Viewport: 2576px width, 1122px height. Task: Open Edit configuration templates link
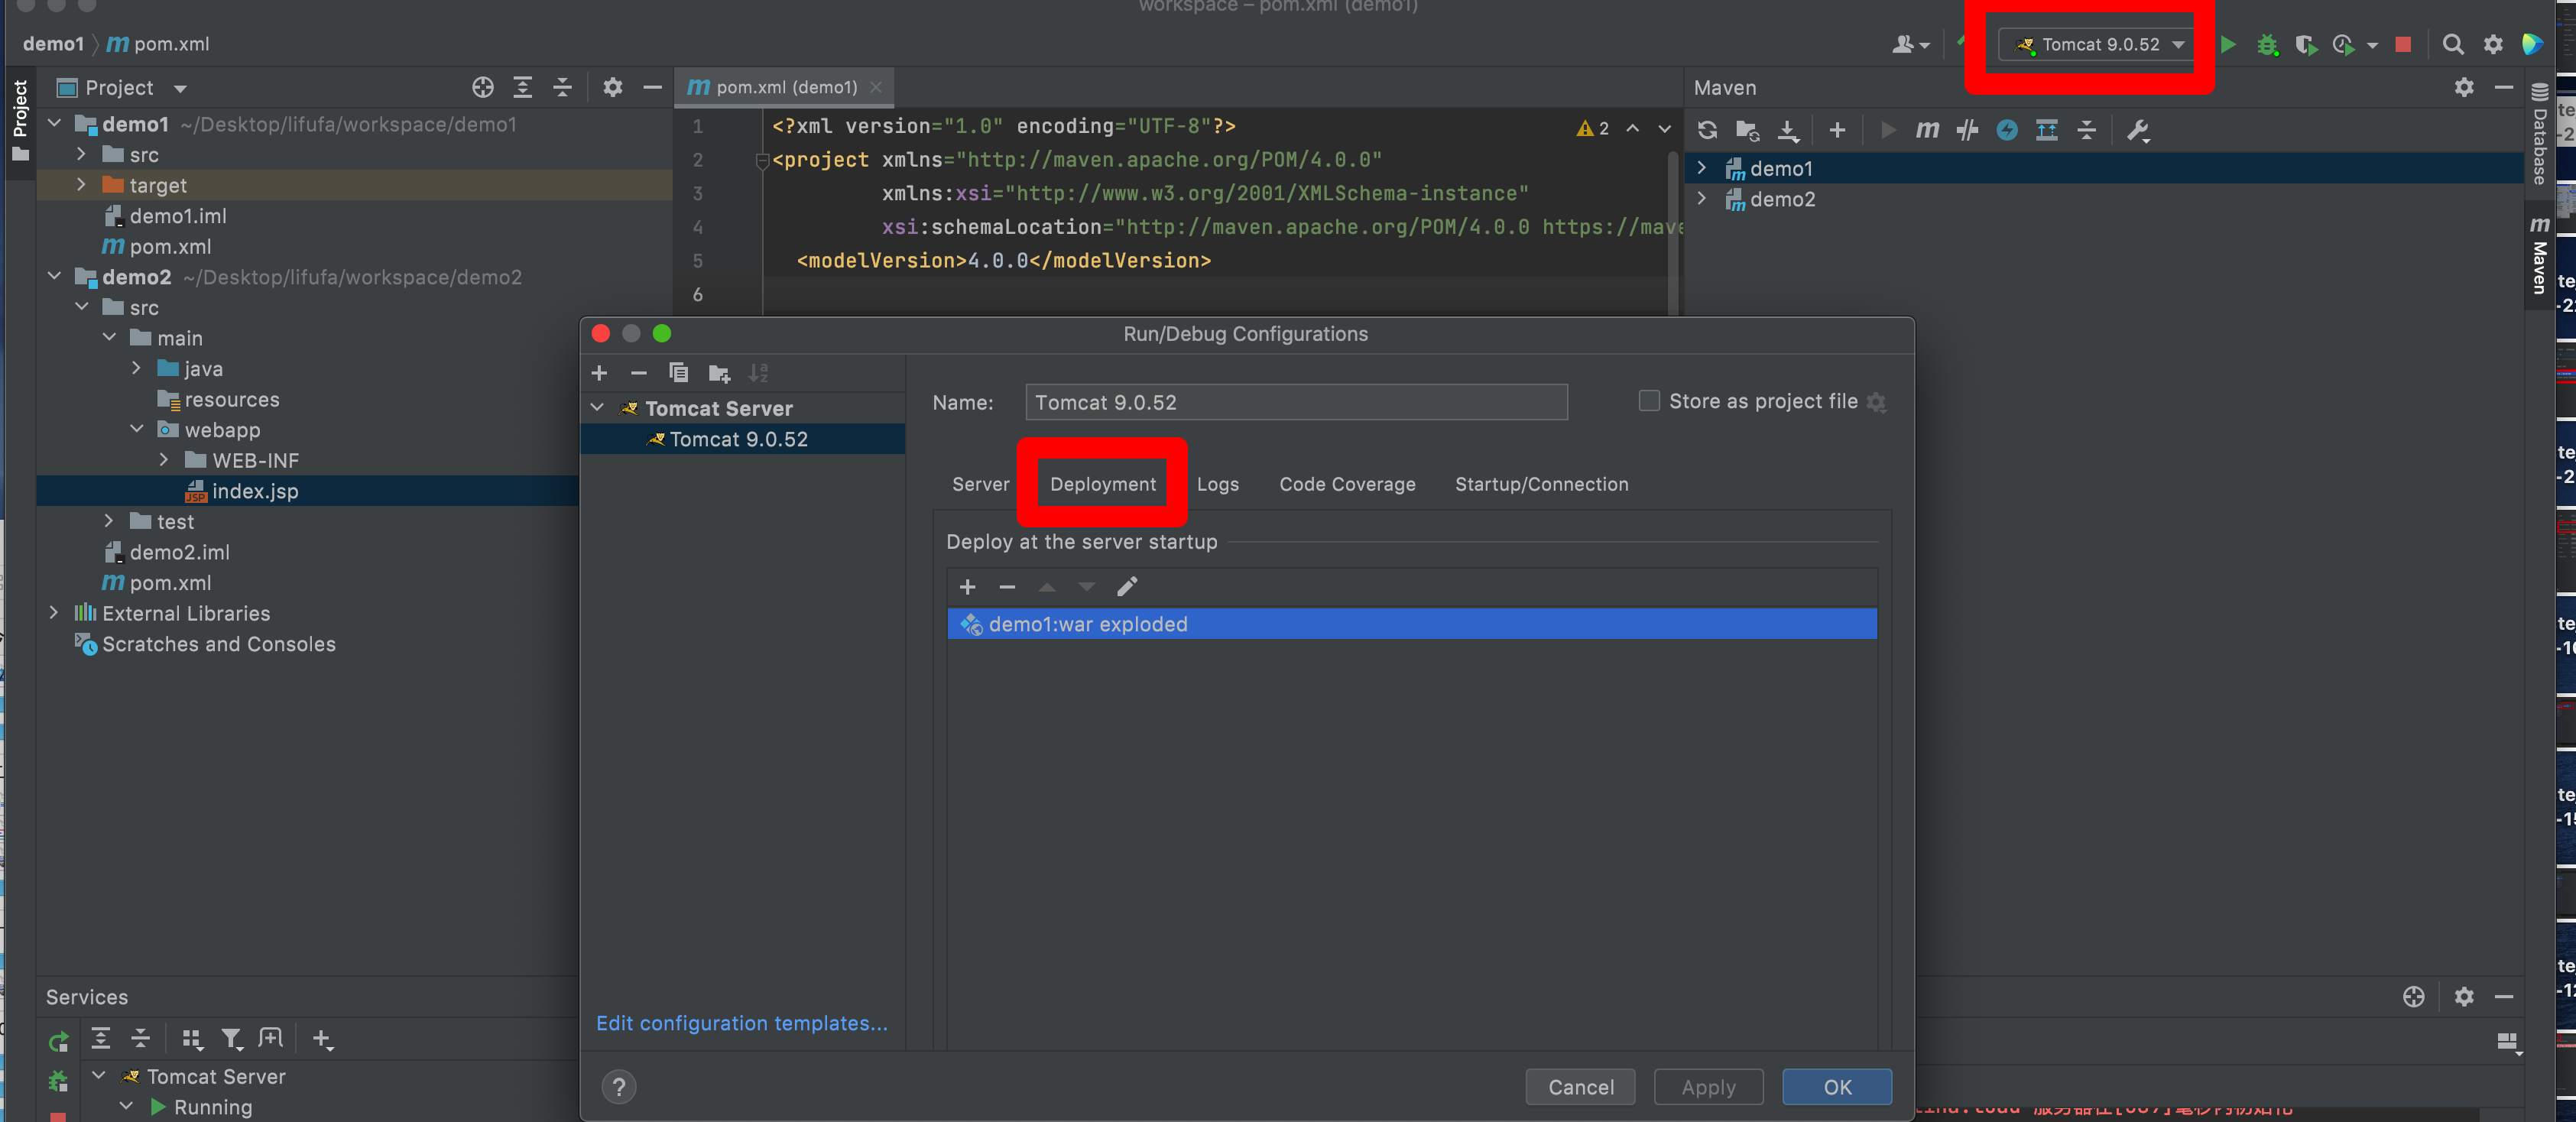point(741,1023)
